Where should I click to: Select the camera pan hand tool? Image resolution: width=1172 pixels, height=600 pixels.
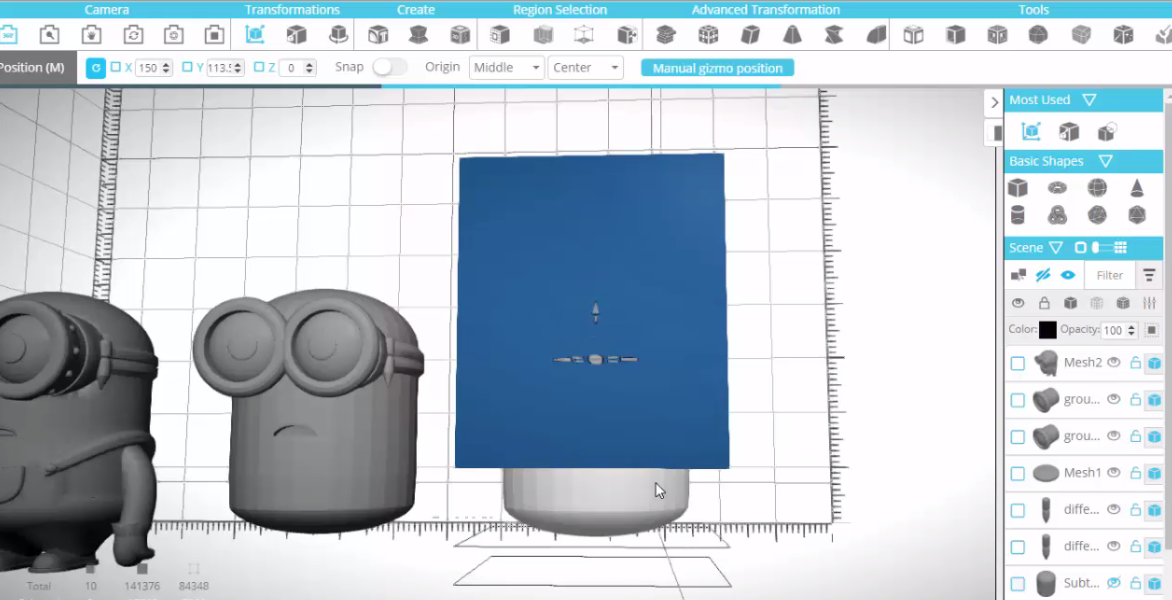click(91, 34)
